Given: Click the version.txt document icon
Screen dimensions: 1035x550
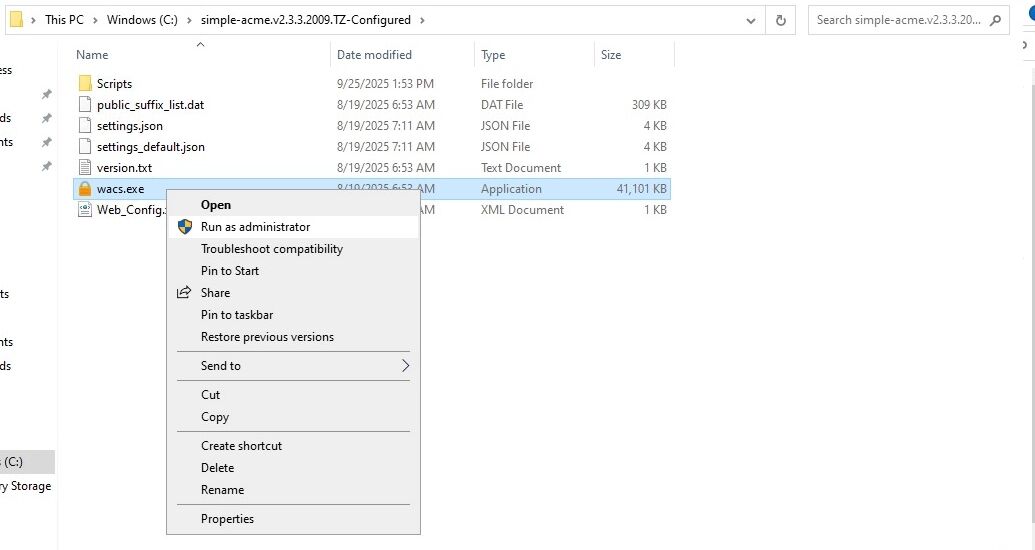Looking at the screenshot, I should pyautogui.click(x=85, y=168).
